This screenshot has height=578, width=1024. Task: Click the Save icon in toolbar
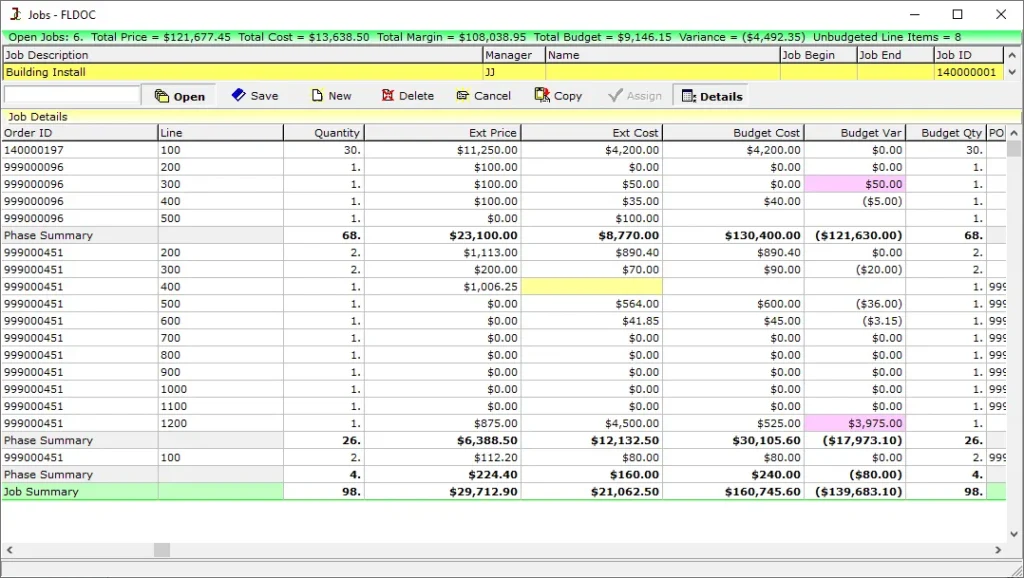click(238, 95)
